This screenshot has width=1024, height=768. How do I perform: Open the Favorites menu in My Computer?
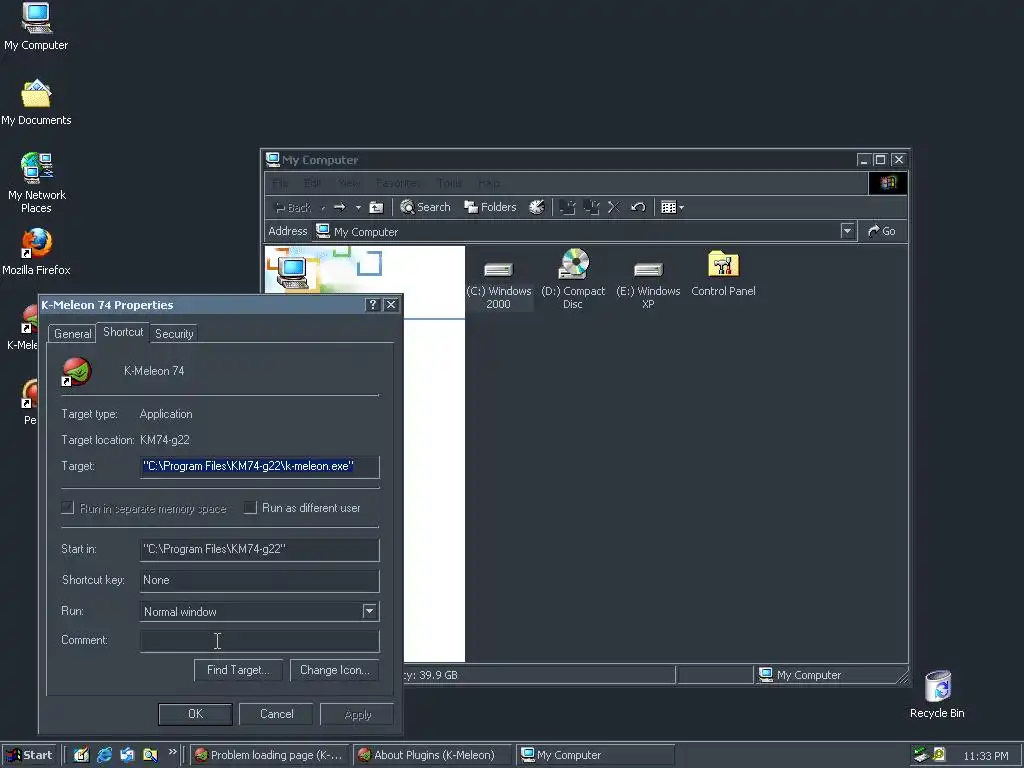398,183
